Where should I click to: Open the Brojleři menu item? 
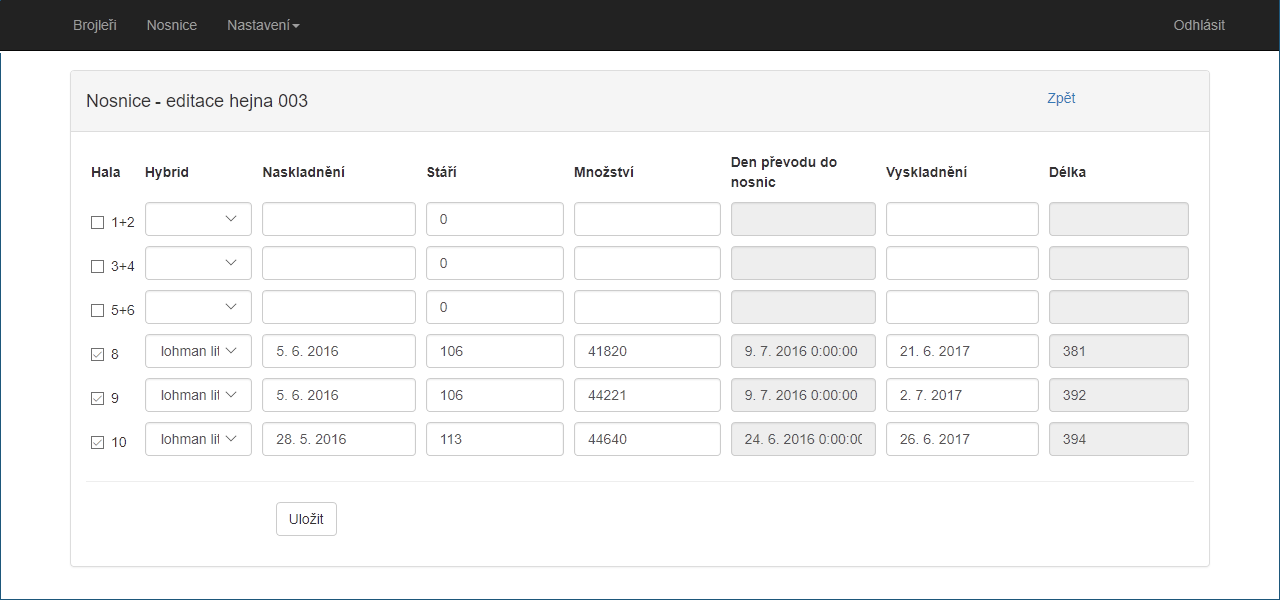(x=95, y=25)
